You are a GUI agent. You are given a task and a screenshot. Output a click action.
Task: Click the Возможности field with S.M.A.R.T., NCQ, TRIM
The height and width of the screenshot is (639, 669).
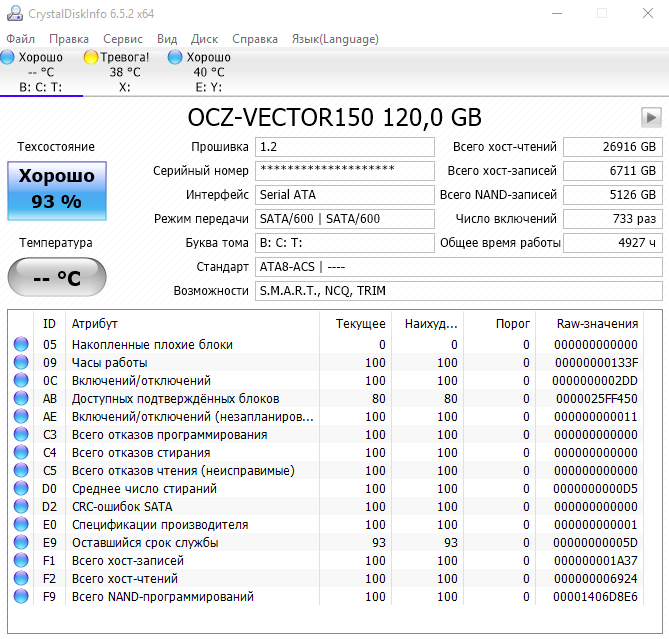pos(459,290)
